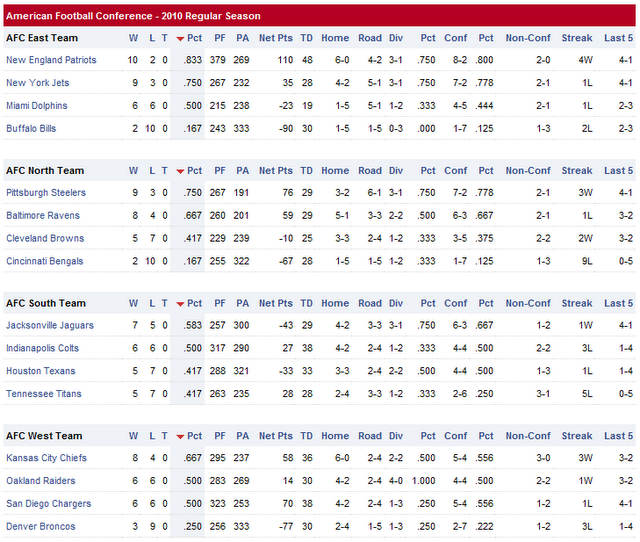Open the Denver Broncos team link
640x542 pixels.
coord(40,526)
